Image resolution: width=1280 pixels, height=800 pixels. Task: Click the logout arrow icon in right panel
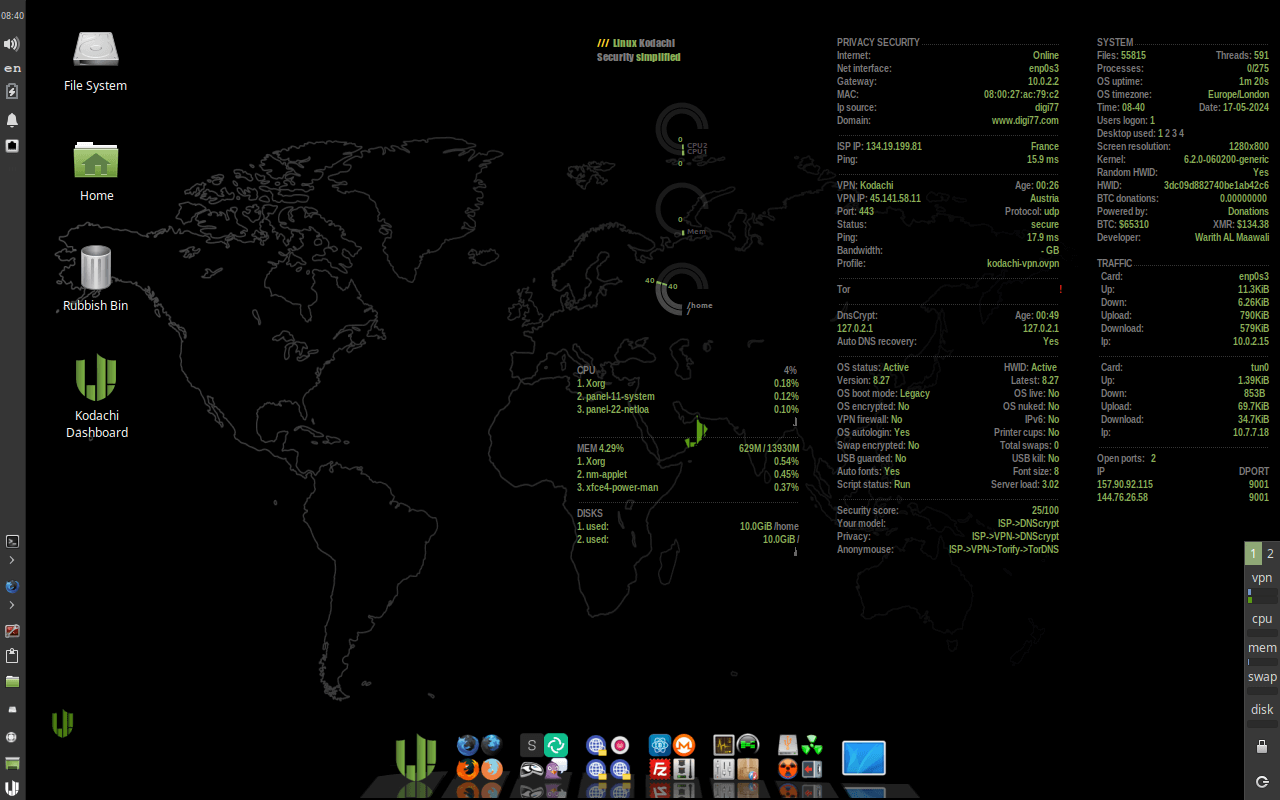[1262, 780]
